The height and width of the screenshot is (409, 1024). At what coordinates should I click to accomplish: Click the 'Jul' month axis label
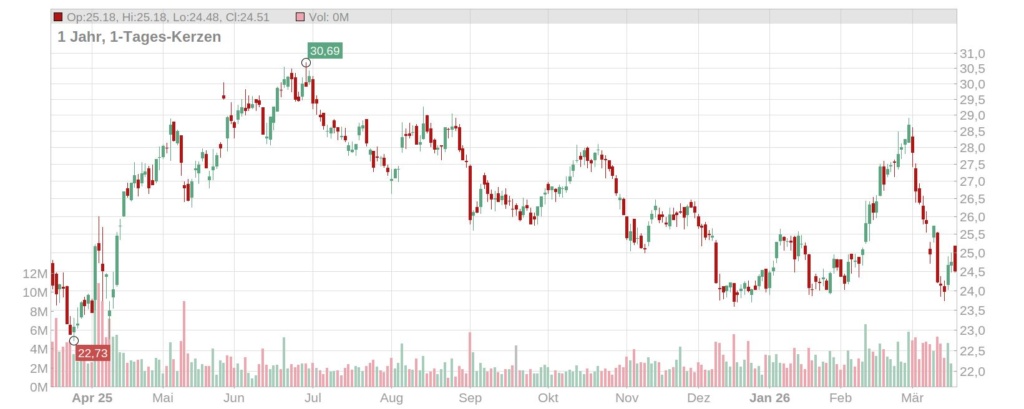312,398
